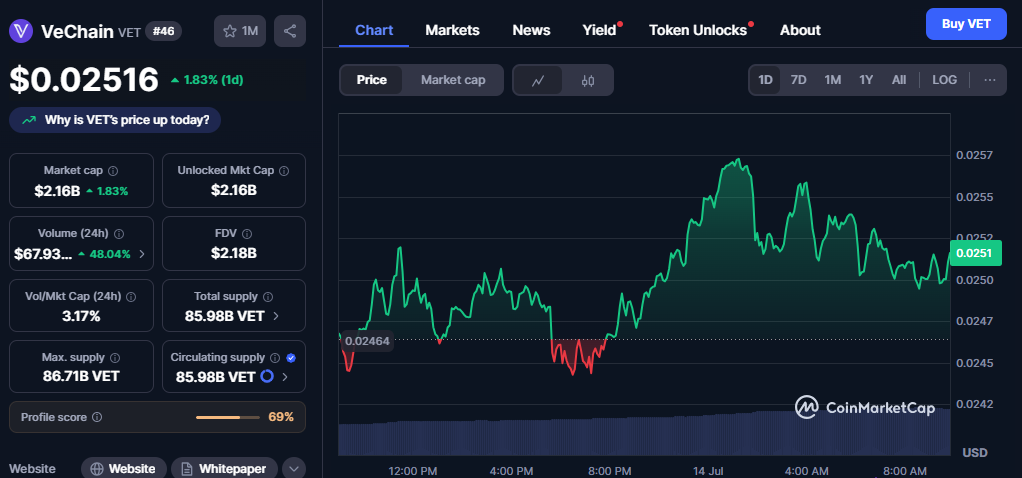Click Market cap info icon
1022x478 pixels.
coord(113,171)
